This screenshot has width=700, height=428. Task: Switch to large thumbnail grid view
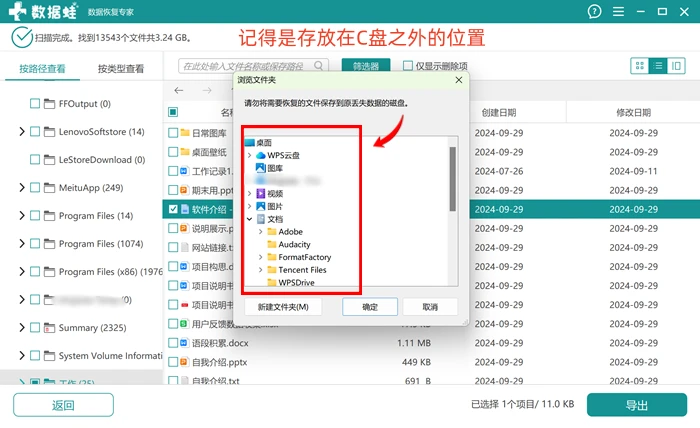(x=640, y=66)
